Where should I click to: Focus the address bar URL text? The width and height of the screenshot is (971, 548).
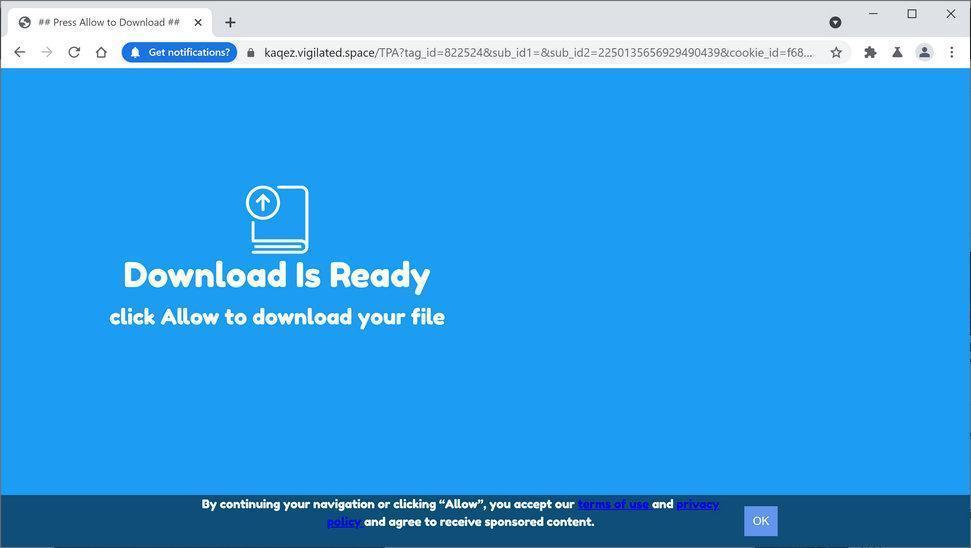[x=538, y=53]
